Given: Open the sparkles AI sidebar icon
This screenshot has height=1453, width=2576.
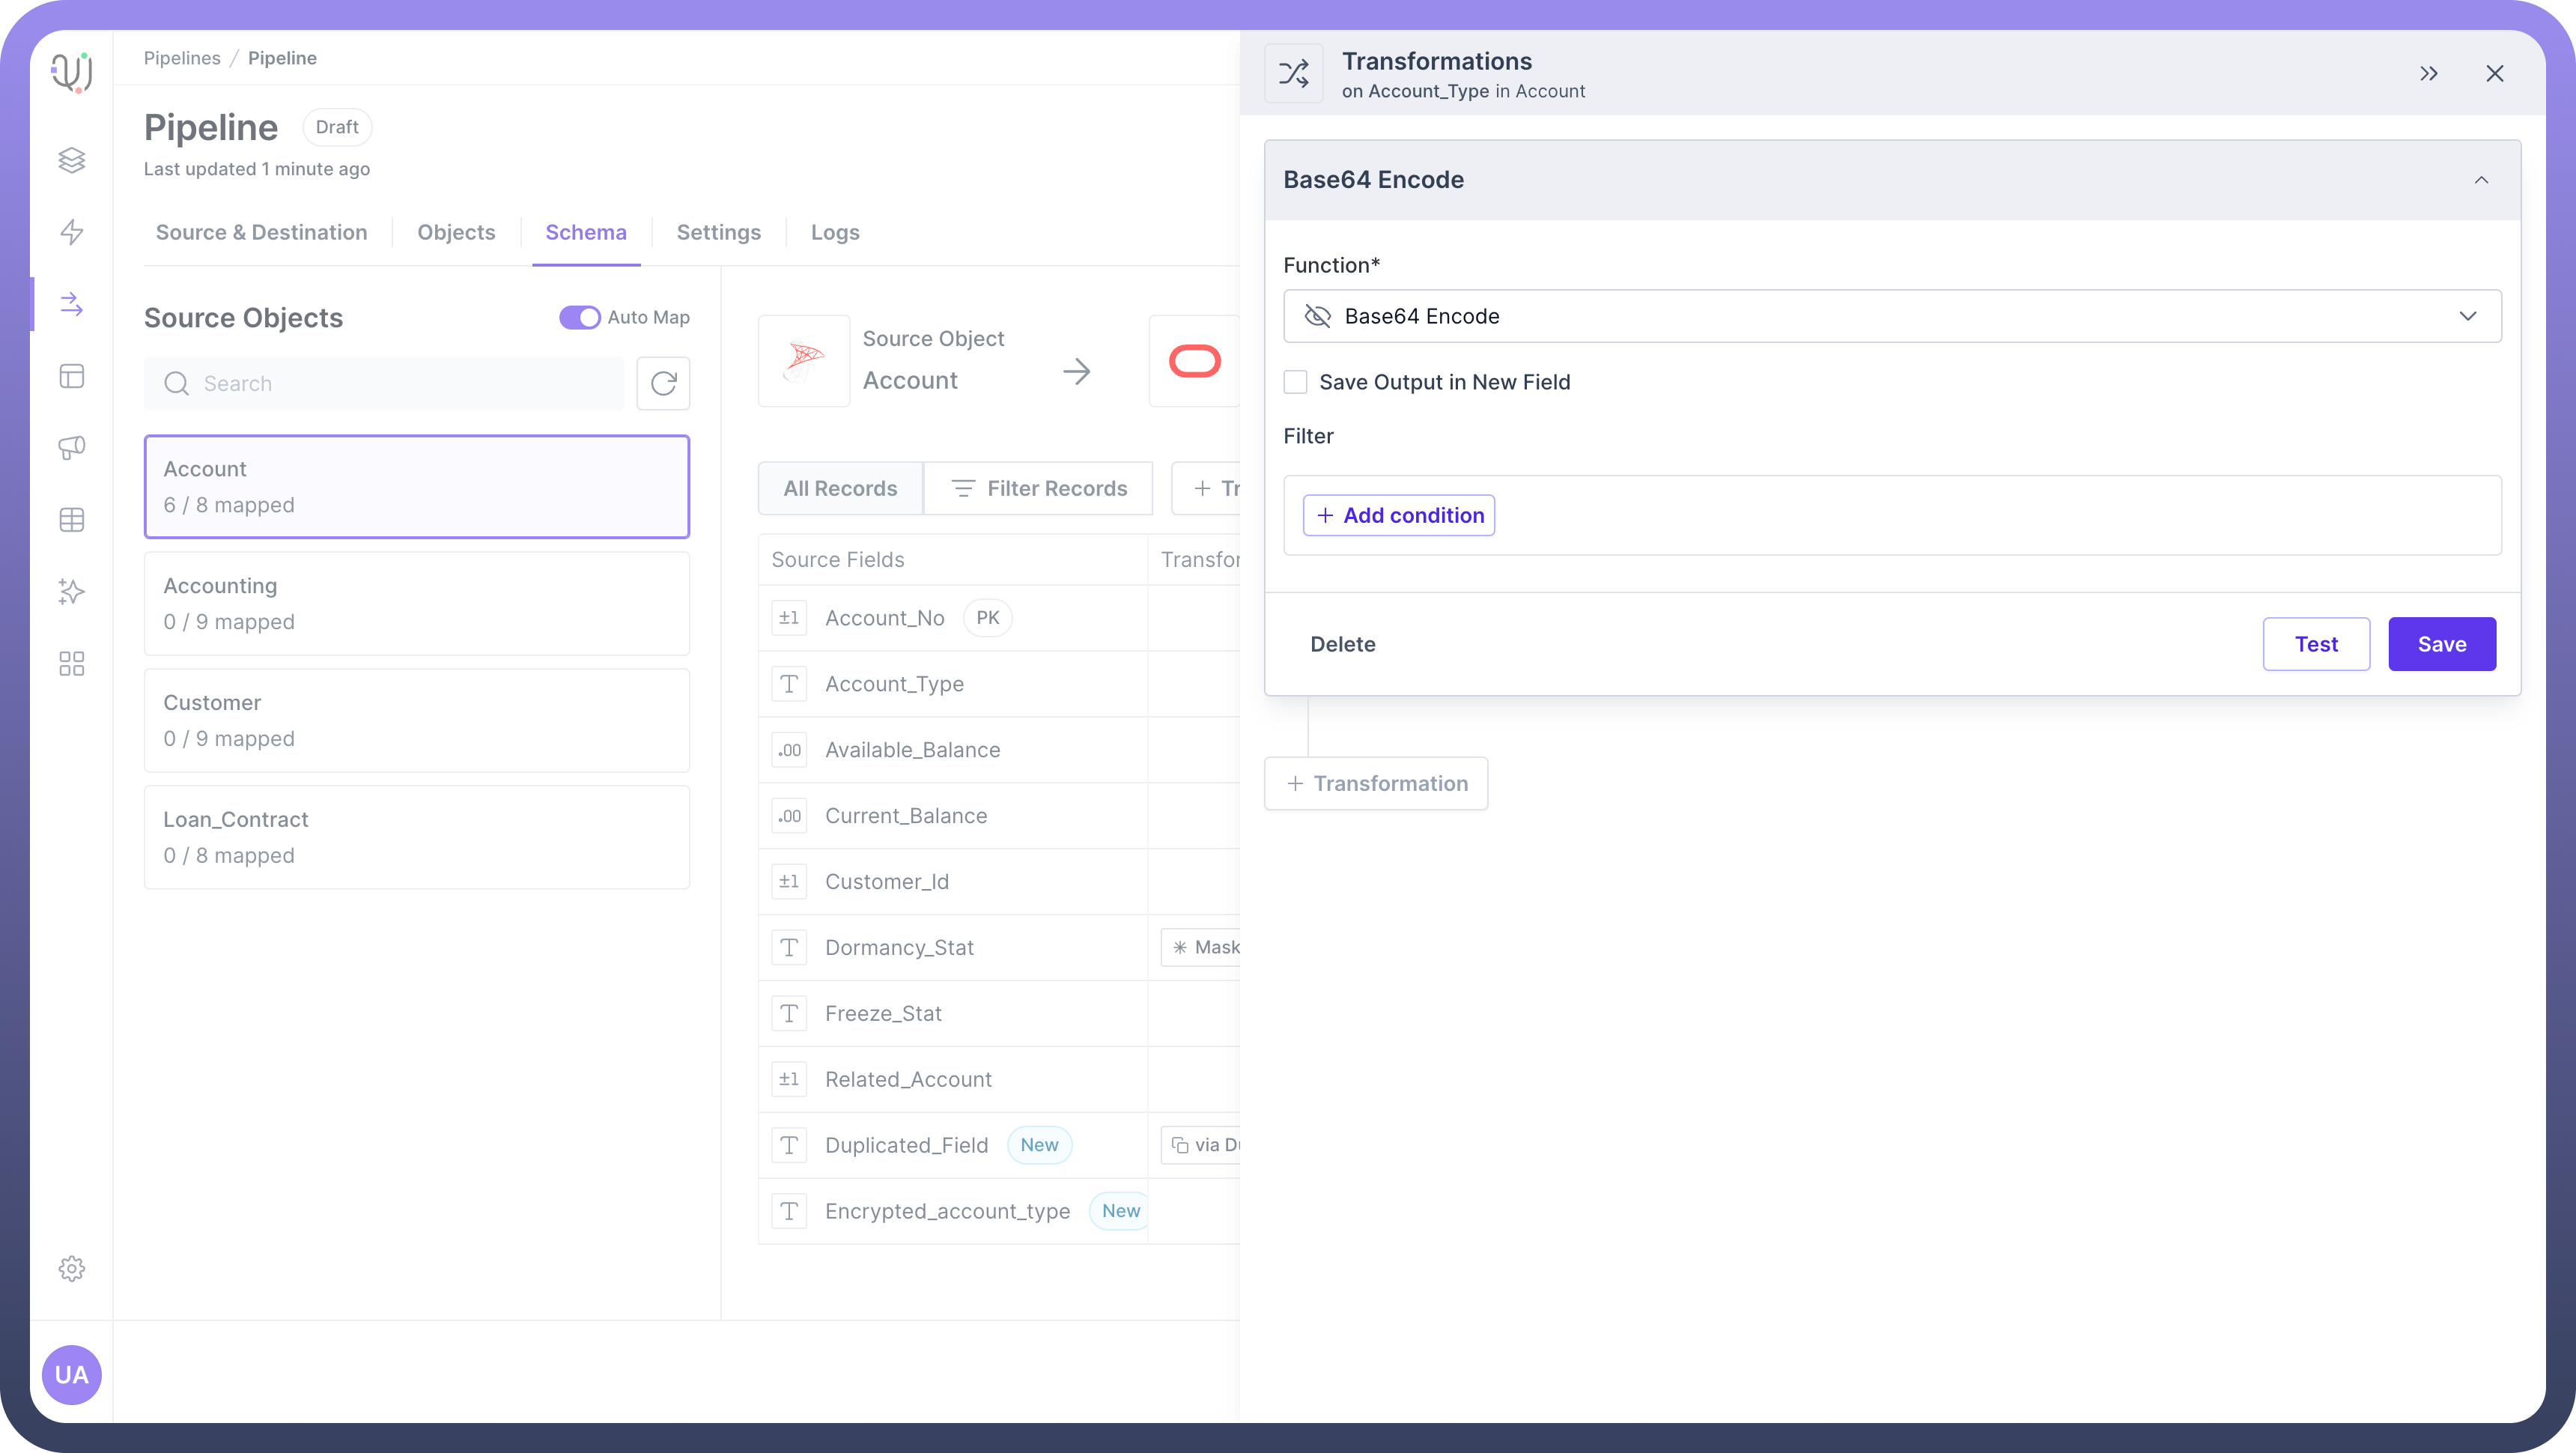Looking at the screenshot, I should click(x=71, y=591).
